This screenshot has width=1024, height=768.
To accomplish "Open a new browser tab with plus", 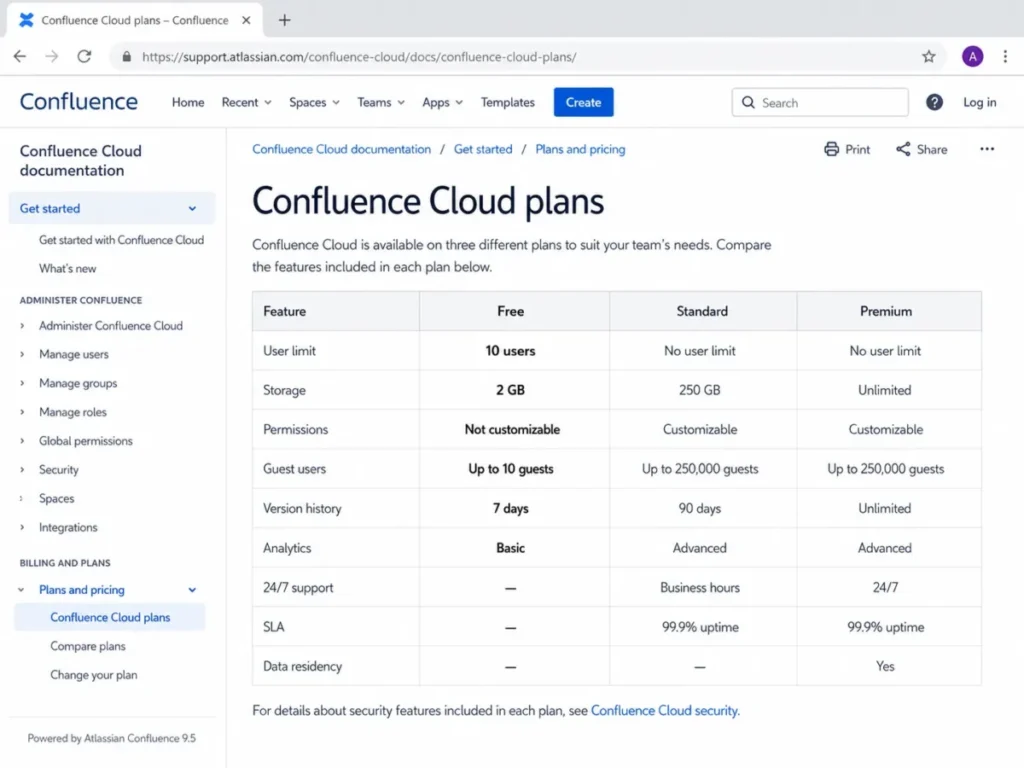I will point(284,20).
